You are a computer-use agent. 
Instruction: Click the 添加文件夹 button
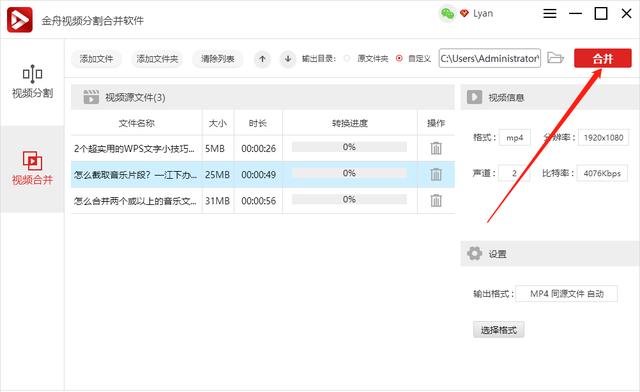coord(157,59)
